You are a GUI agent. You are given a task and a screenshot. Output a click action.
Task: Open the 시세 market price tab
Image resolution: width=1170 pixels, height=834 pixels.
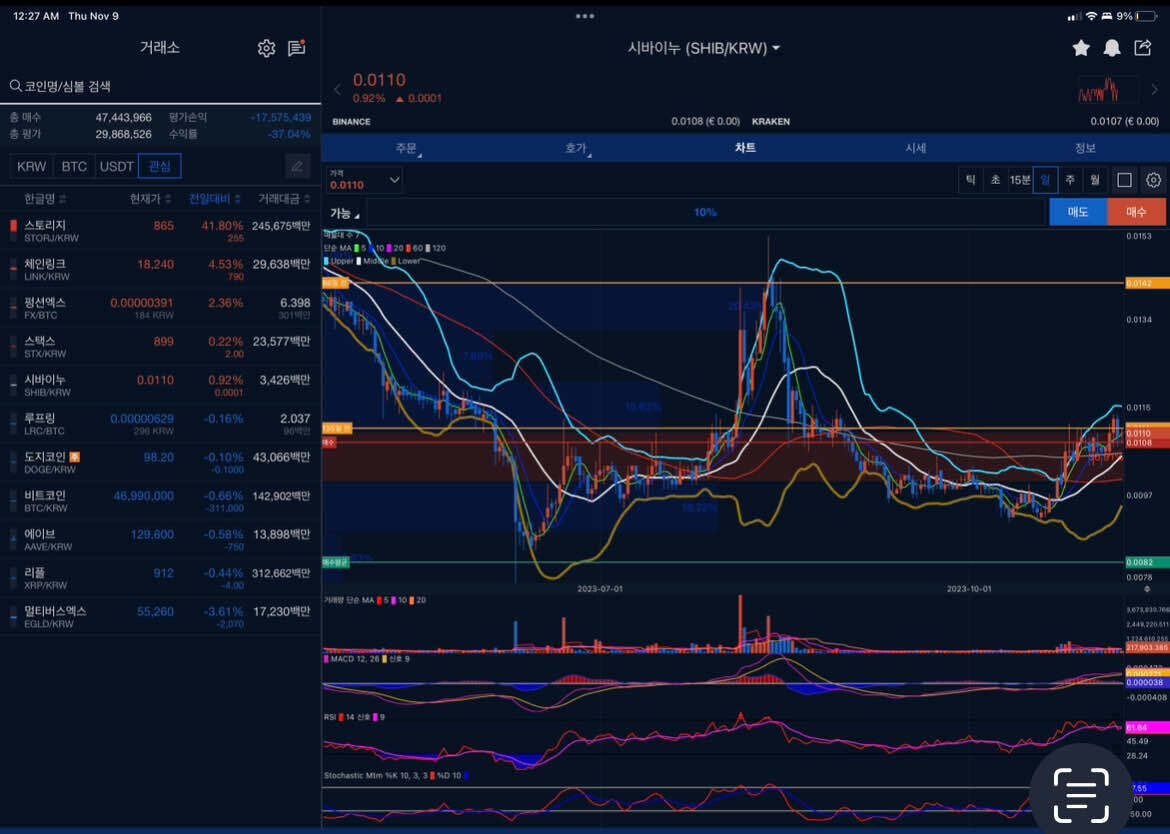pos(915,148)
